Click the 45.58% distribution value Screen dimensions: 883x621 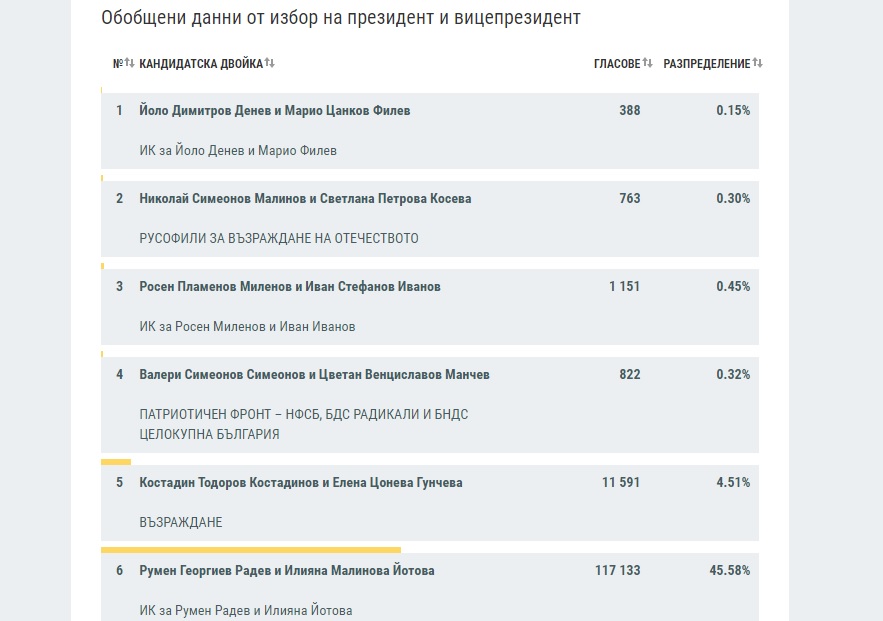tap(730, 570)
